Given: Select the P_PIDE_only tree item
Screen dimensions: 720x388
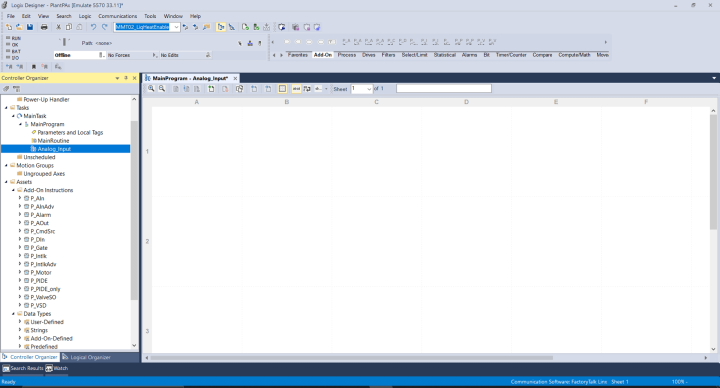Looking at the screenshot, I should point(45,289).
